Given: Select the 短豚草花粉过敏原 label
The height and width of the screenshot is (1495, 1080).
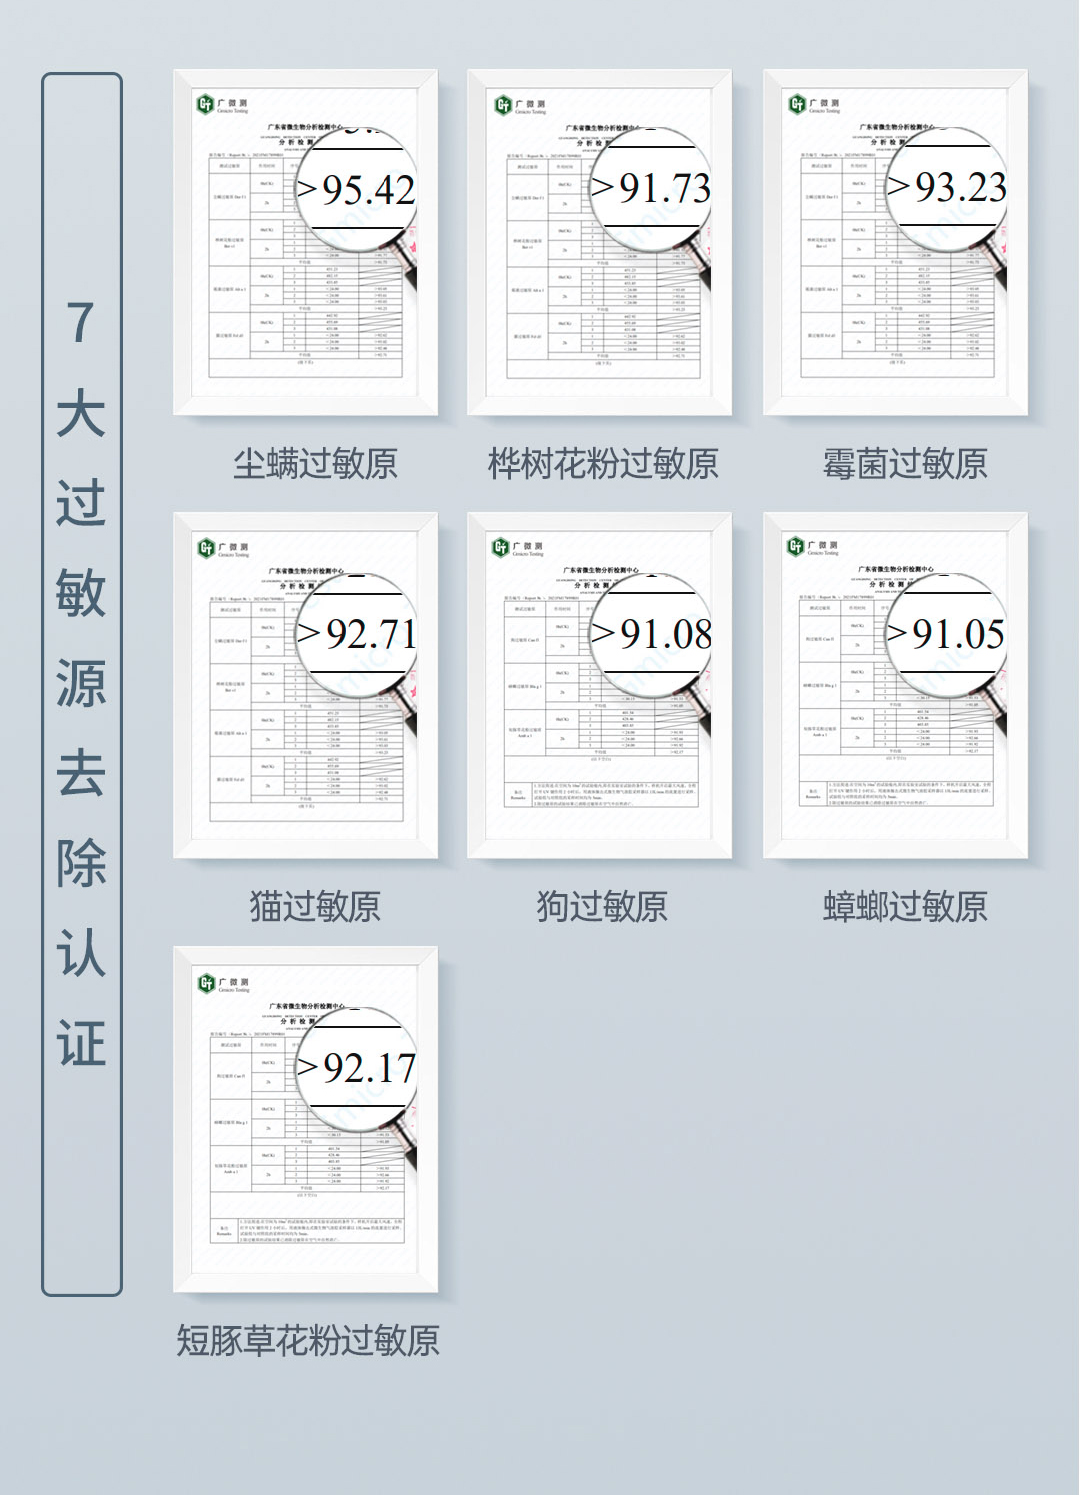Looking at the screenshot, I should 308,1341.
